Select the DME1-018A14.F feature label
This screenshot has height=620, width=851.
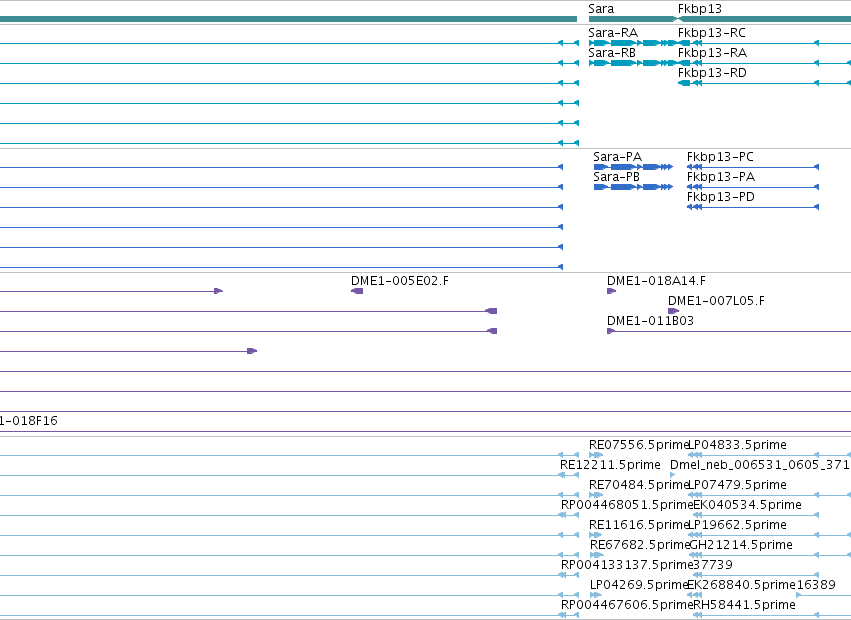(656, 281)
